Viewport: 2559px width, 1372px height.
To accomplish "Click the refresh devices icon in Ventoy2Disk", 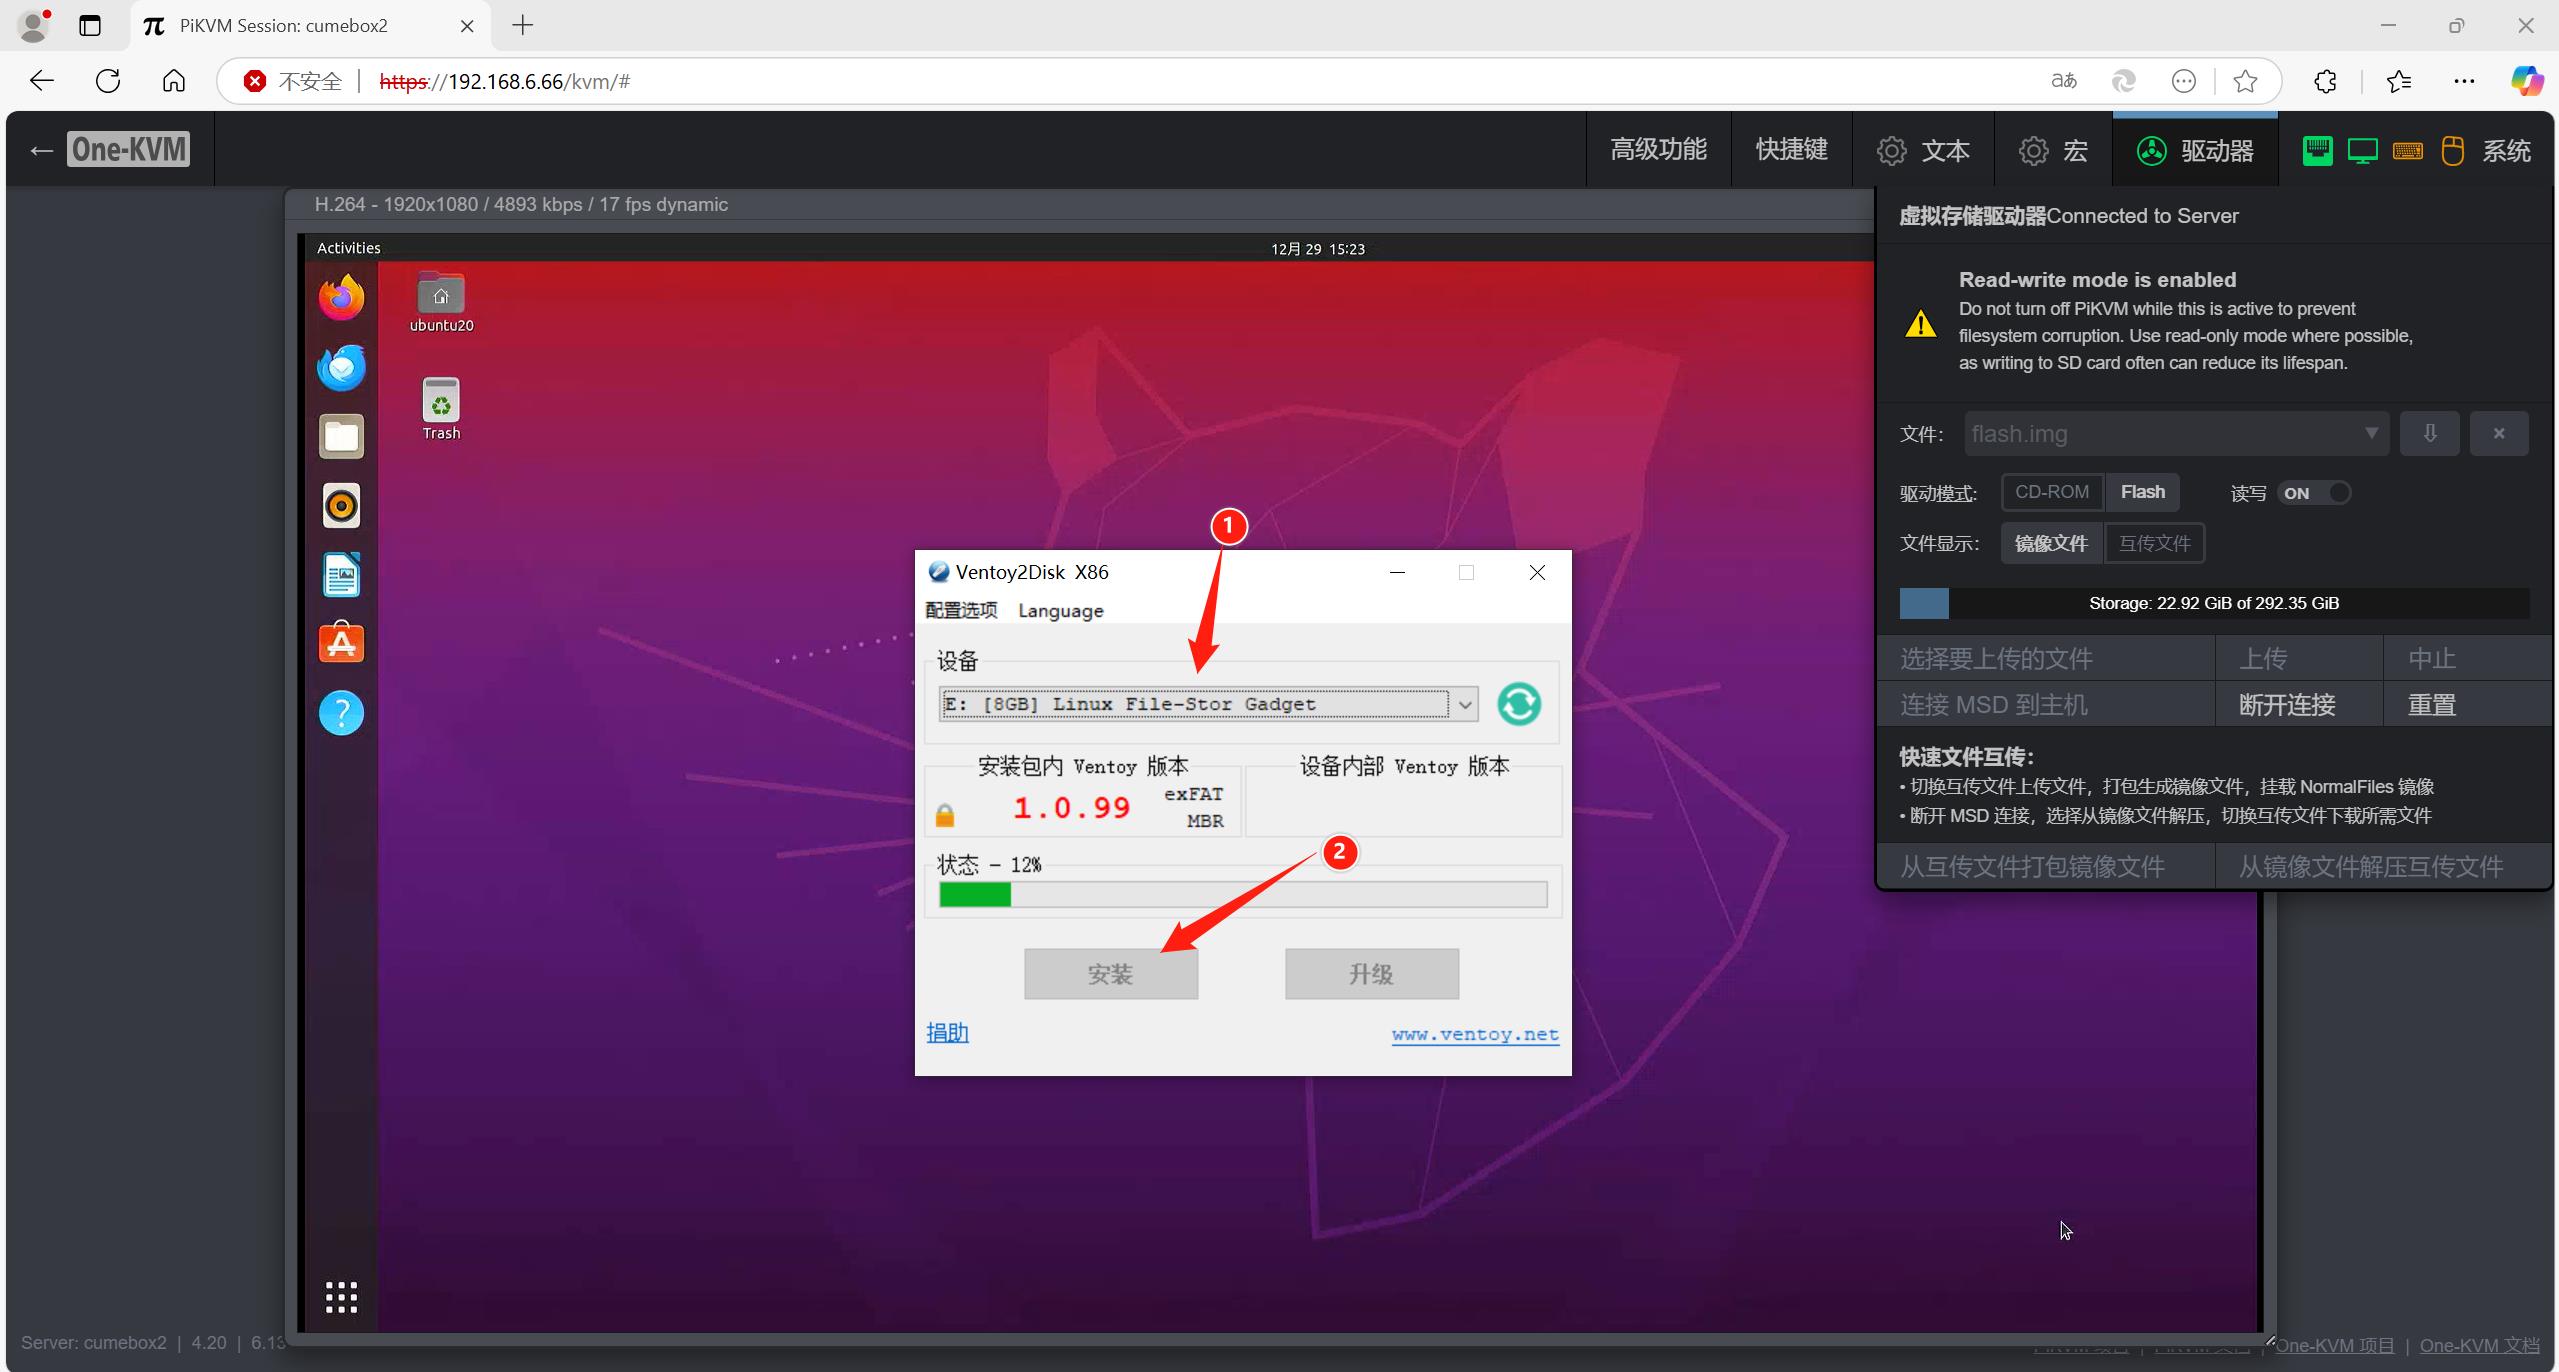I will tap(1519, 704).
